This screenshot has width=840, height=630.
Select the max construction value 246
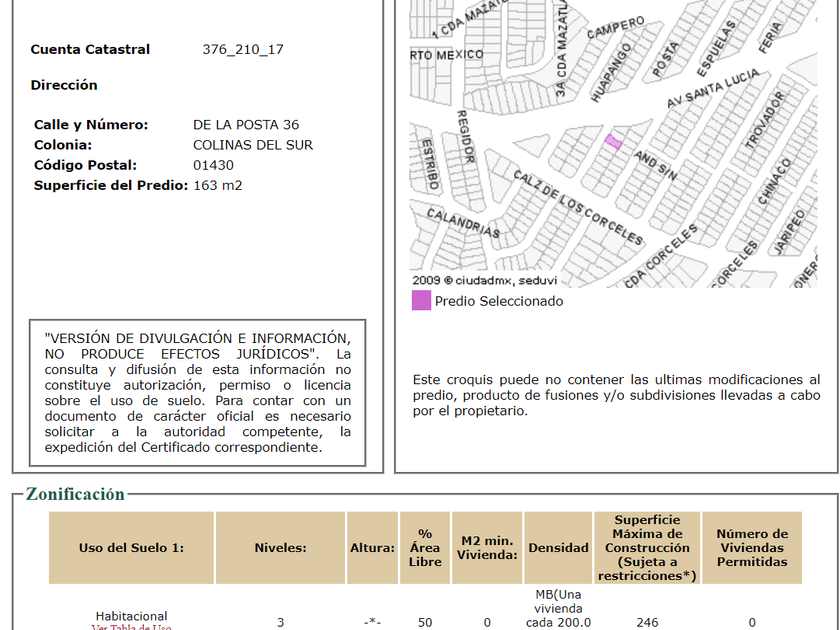click(647, 622)
